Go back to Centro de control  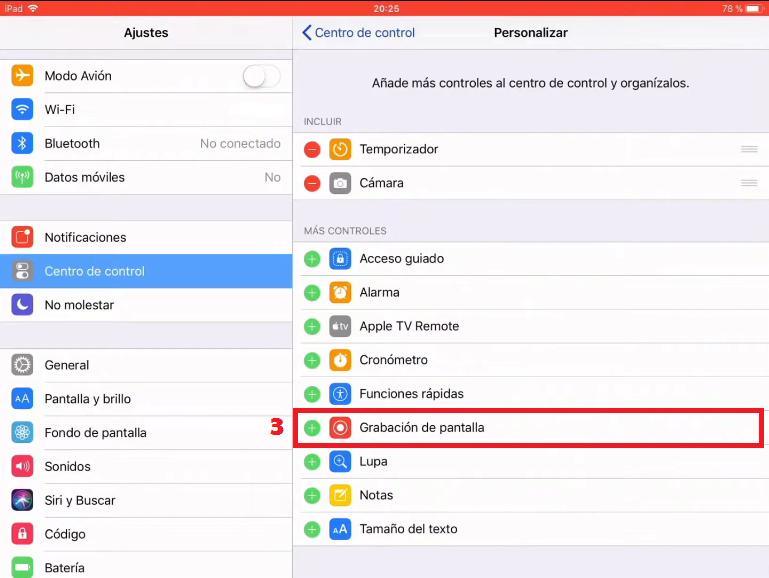[x=359, y=33]
